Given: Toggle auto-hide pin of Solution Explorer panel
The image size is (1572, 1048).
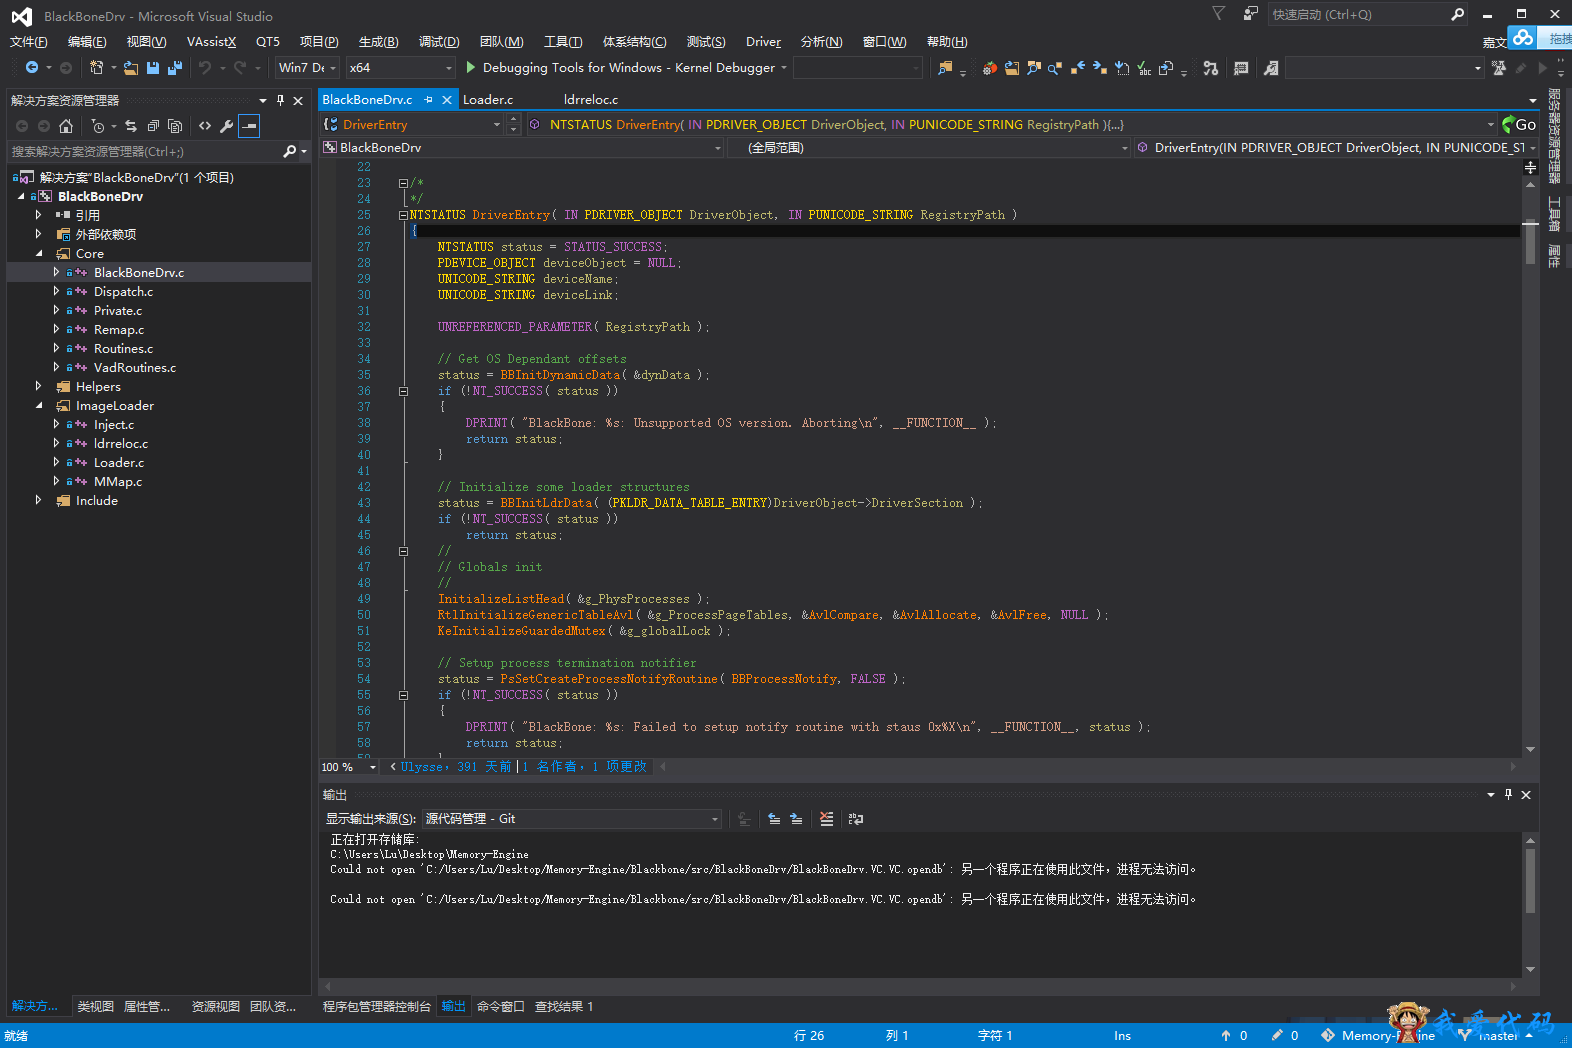Looking at the screenshot, I should tap(281, 100).
